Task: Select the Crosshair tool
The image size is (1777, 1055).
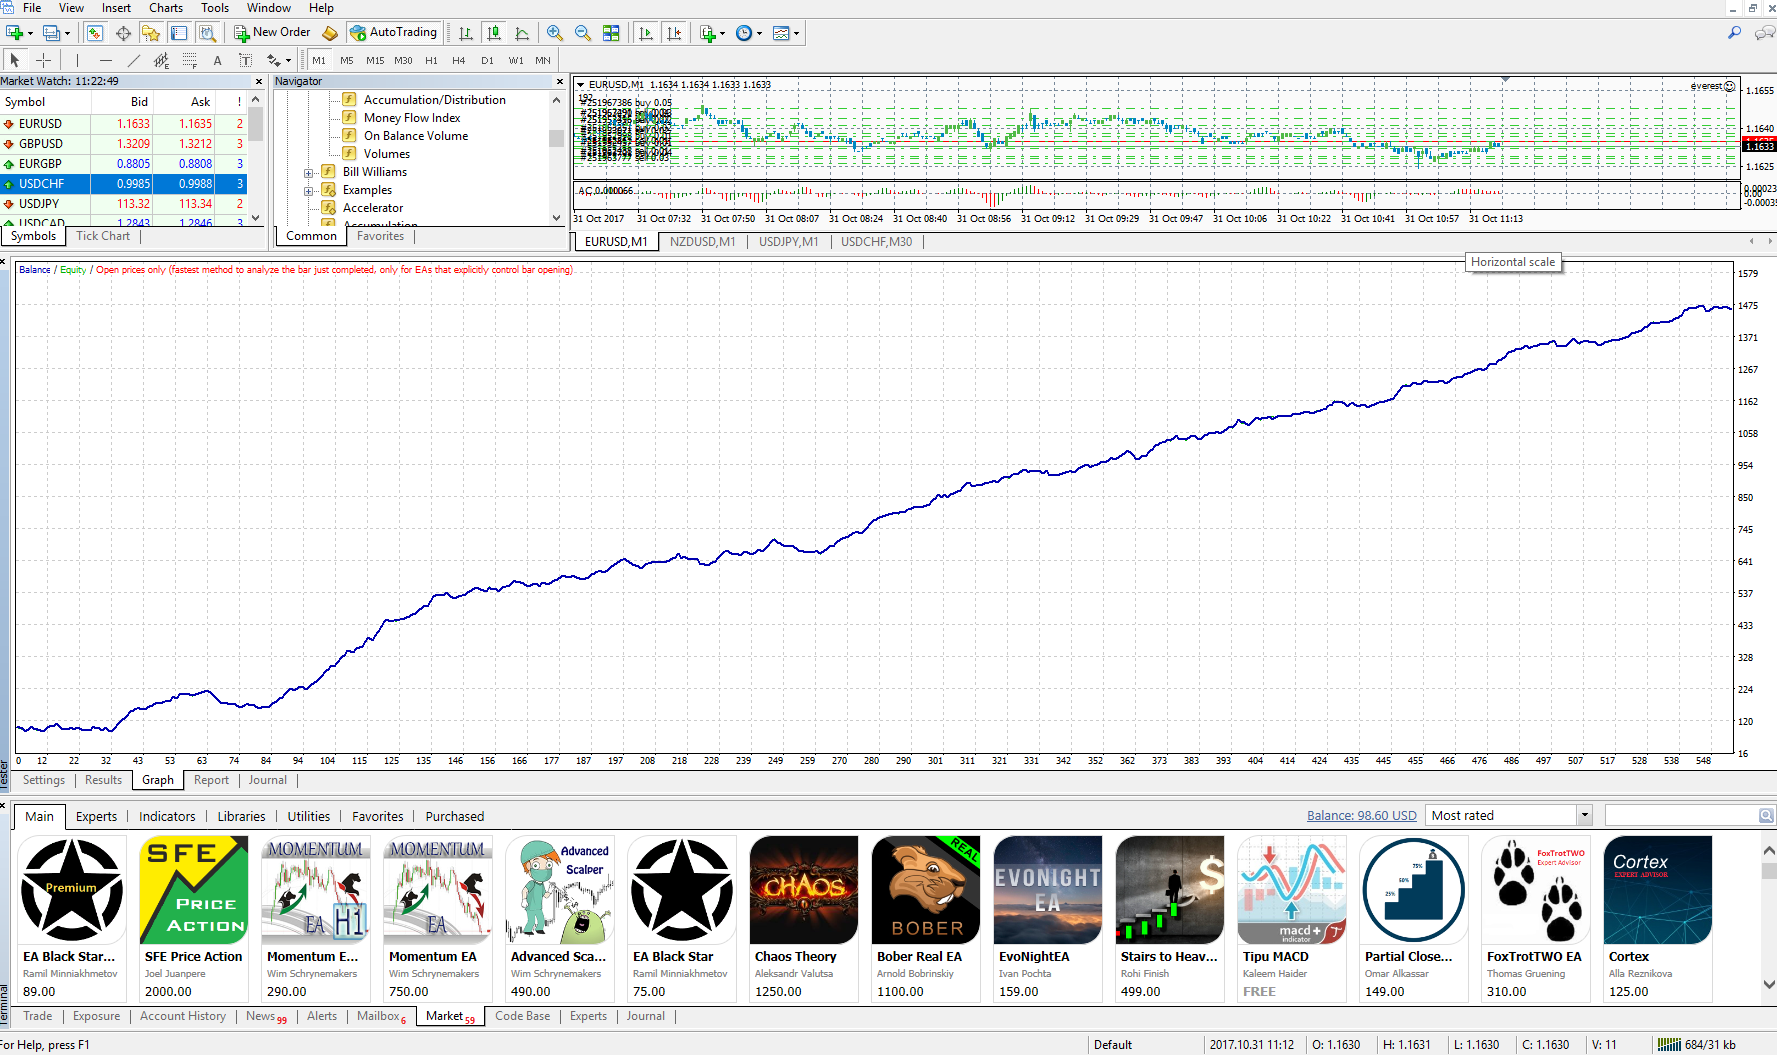Action: tap(43, 60)
